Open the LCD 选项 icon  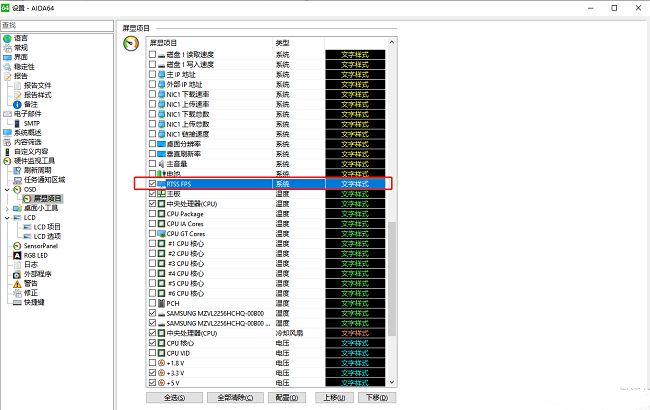[x=27, y=236]
